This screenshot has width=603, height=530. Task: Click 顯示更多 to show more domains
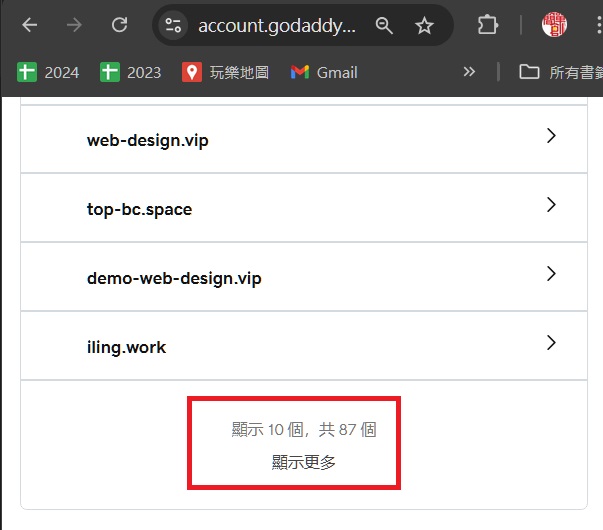(x=304, y=463)
